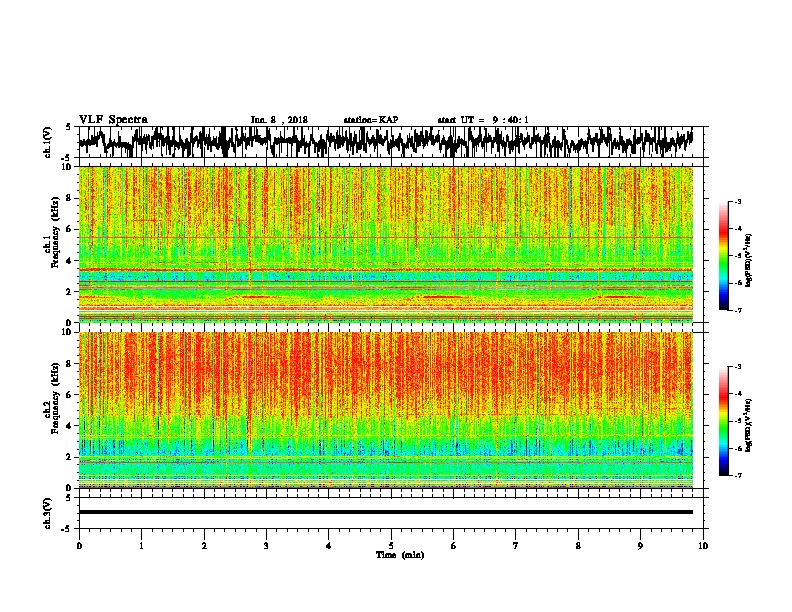Click the "8" kHz tick on ch.1 frequency axis
Screen dimensions: 792x612
point(70,198)
